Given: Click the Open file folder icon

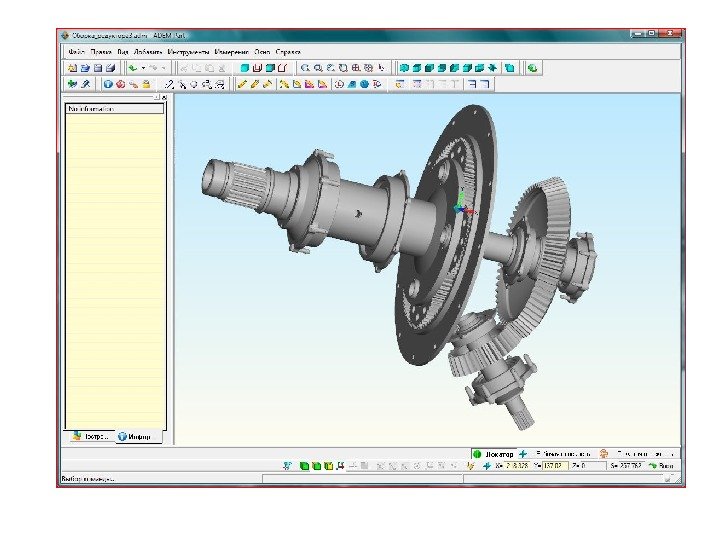Looking at the screenshot, I should pos(85,68).
